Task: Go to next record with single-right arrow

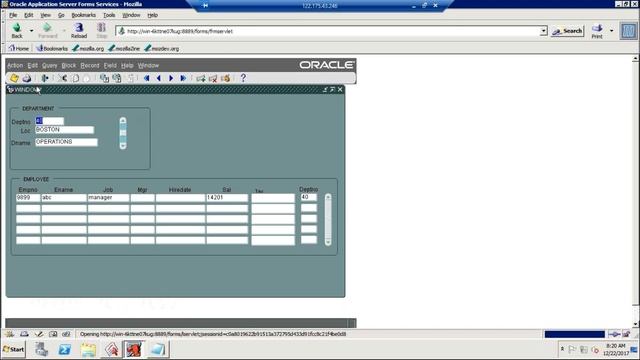Action: 171,78
